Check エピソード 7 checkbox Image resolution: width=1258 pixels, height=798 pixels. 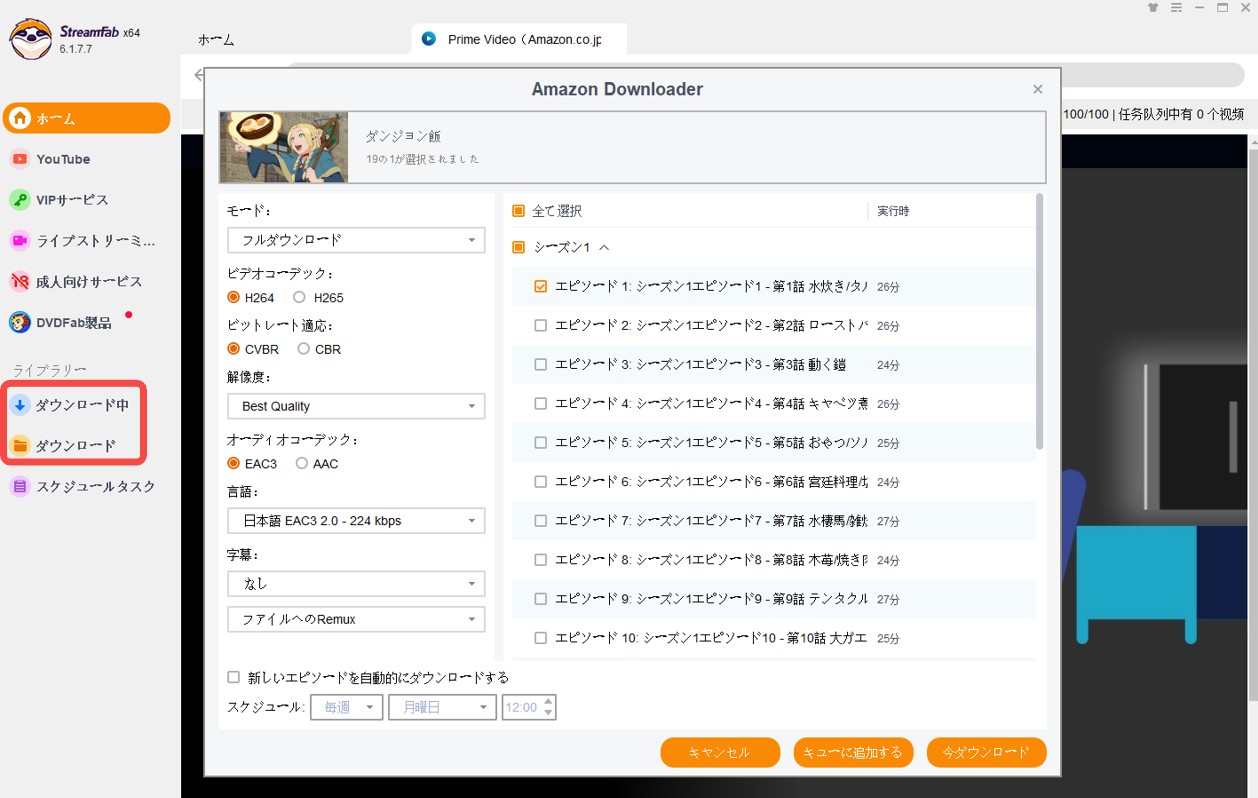[540, 520]
